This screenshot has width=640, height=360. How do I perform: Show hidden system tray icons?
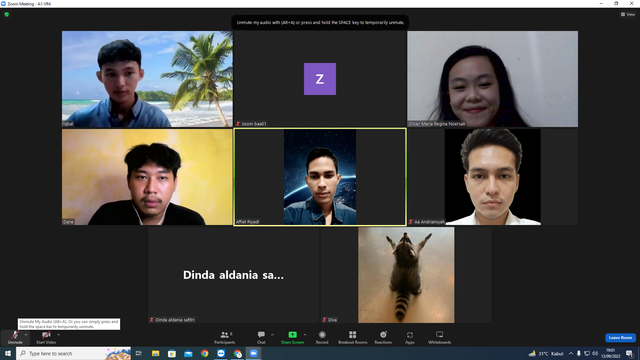(x=571, y=353)
